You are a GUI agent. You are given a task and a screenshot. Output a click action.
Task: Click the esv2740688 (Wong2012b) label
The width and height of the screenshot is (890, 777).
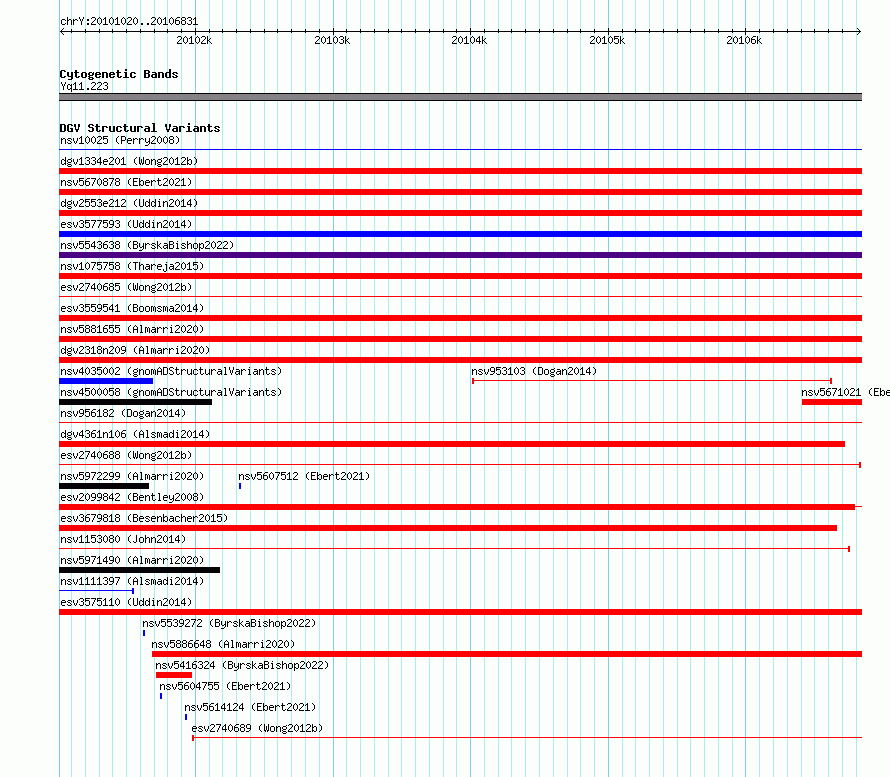point(126,455)
